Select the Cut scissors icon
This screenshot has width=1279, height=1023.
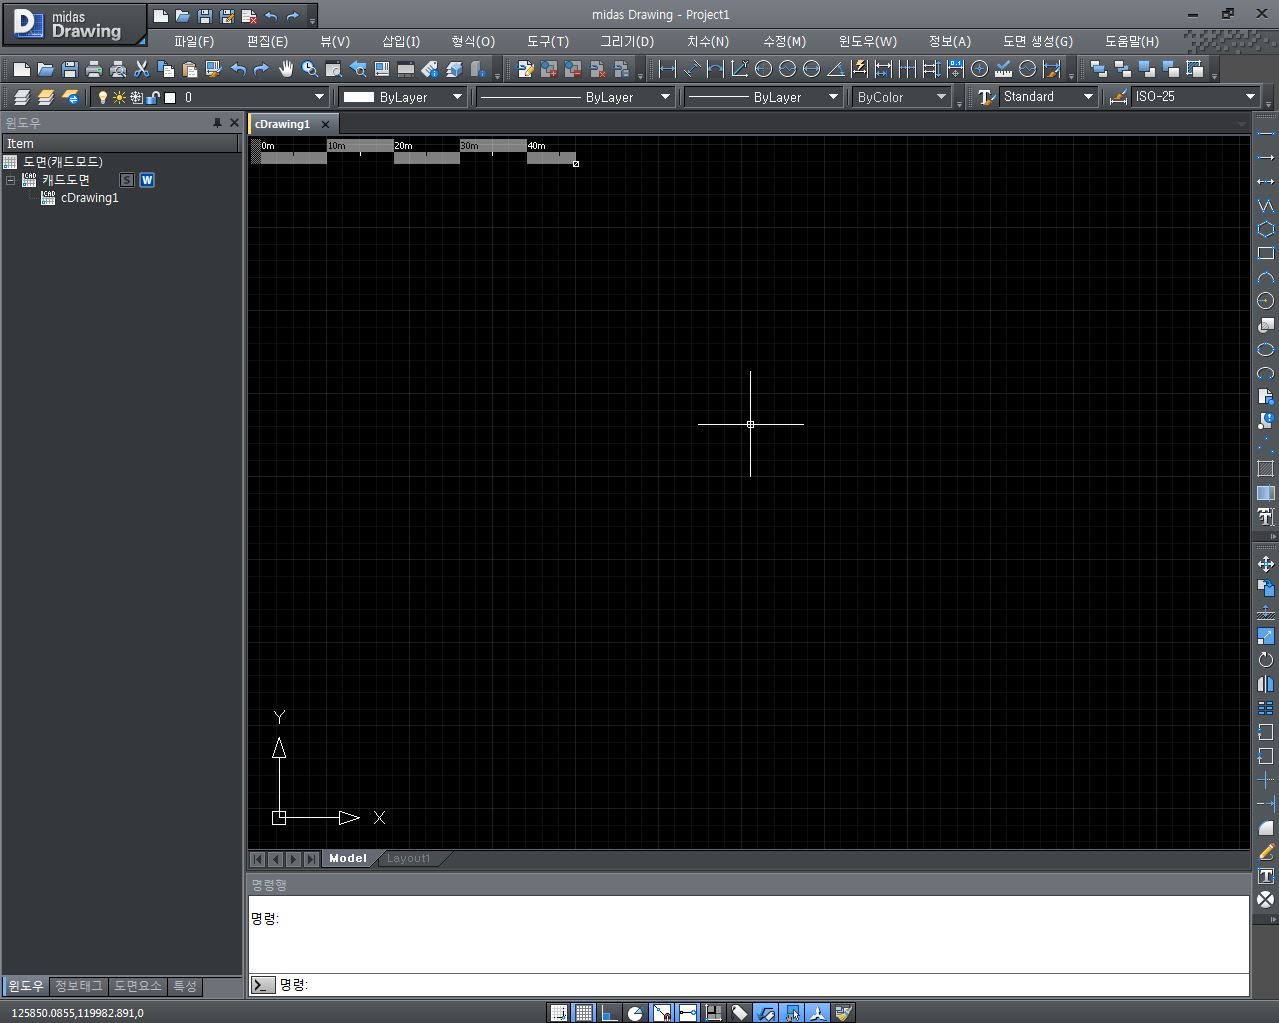coord(142,69)
